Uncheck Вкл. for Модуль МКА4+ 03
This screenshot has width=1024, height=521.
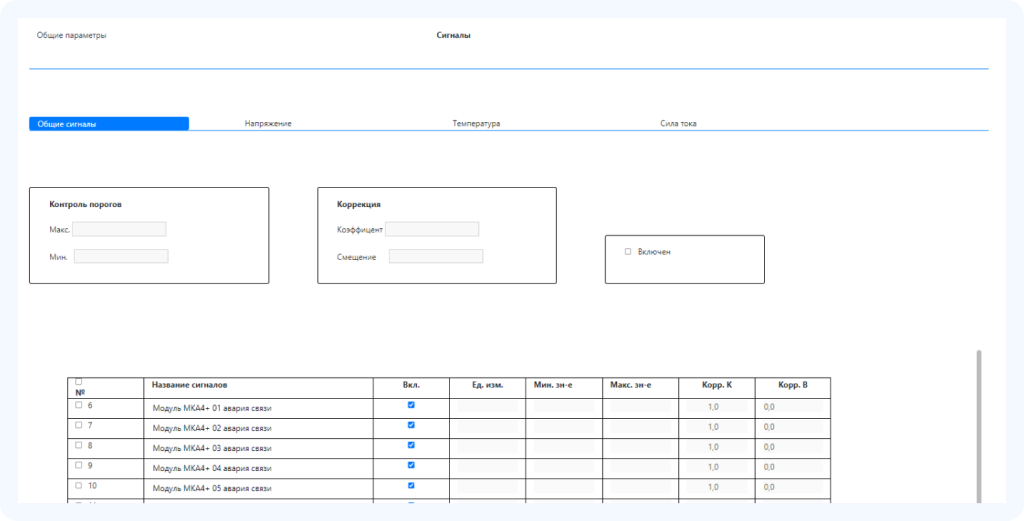coord(411,445)
